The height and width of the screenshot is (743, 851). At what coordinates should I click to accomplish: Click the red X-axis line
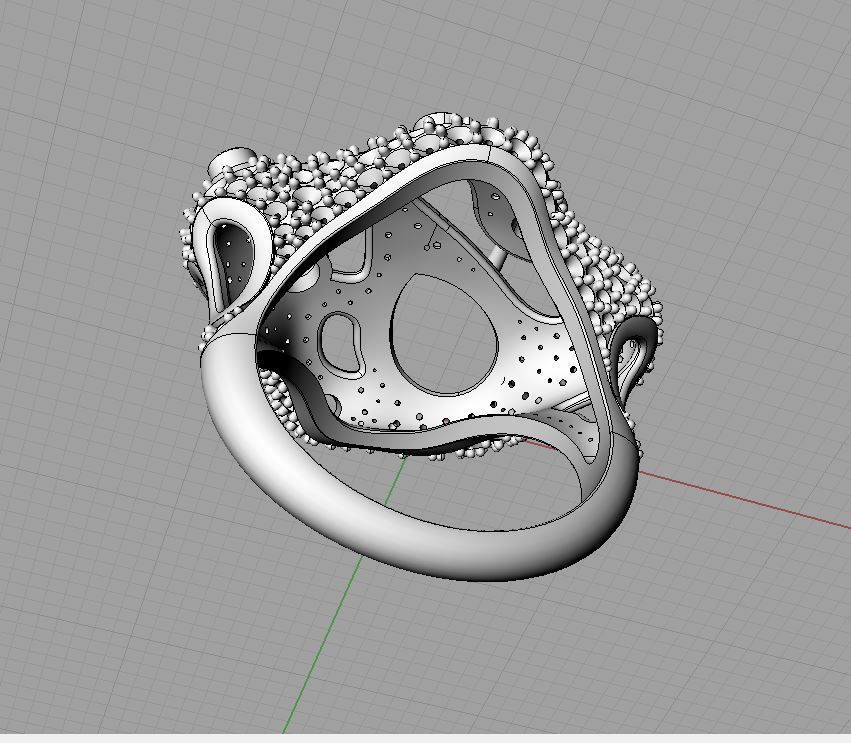coord(744,499)
